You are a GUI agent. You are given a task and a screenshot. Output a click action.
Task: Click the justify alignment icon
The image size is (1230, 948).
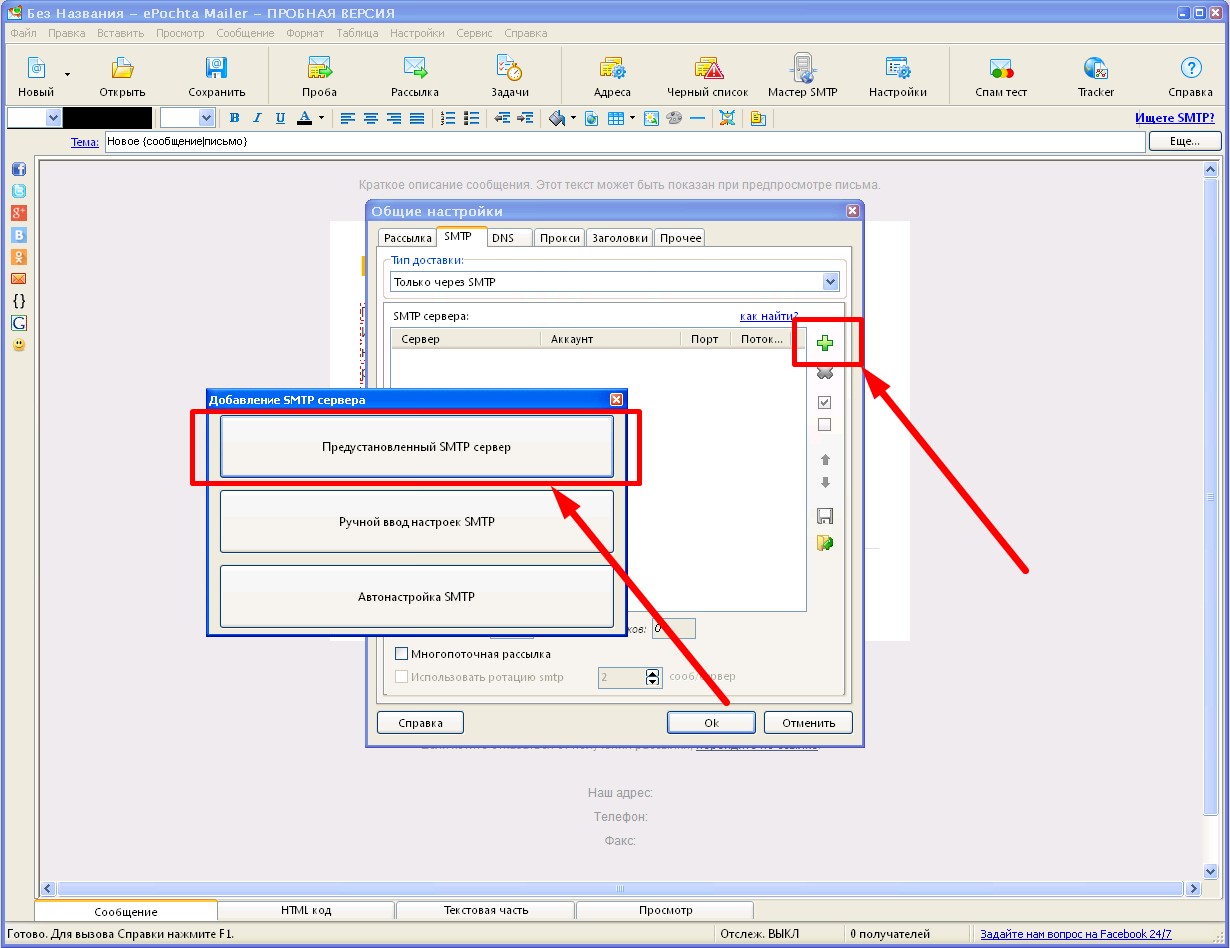[x=417, y=118]
